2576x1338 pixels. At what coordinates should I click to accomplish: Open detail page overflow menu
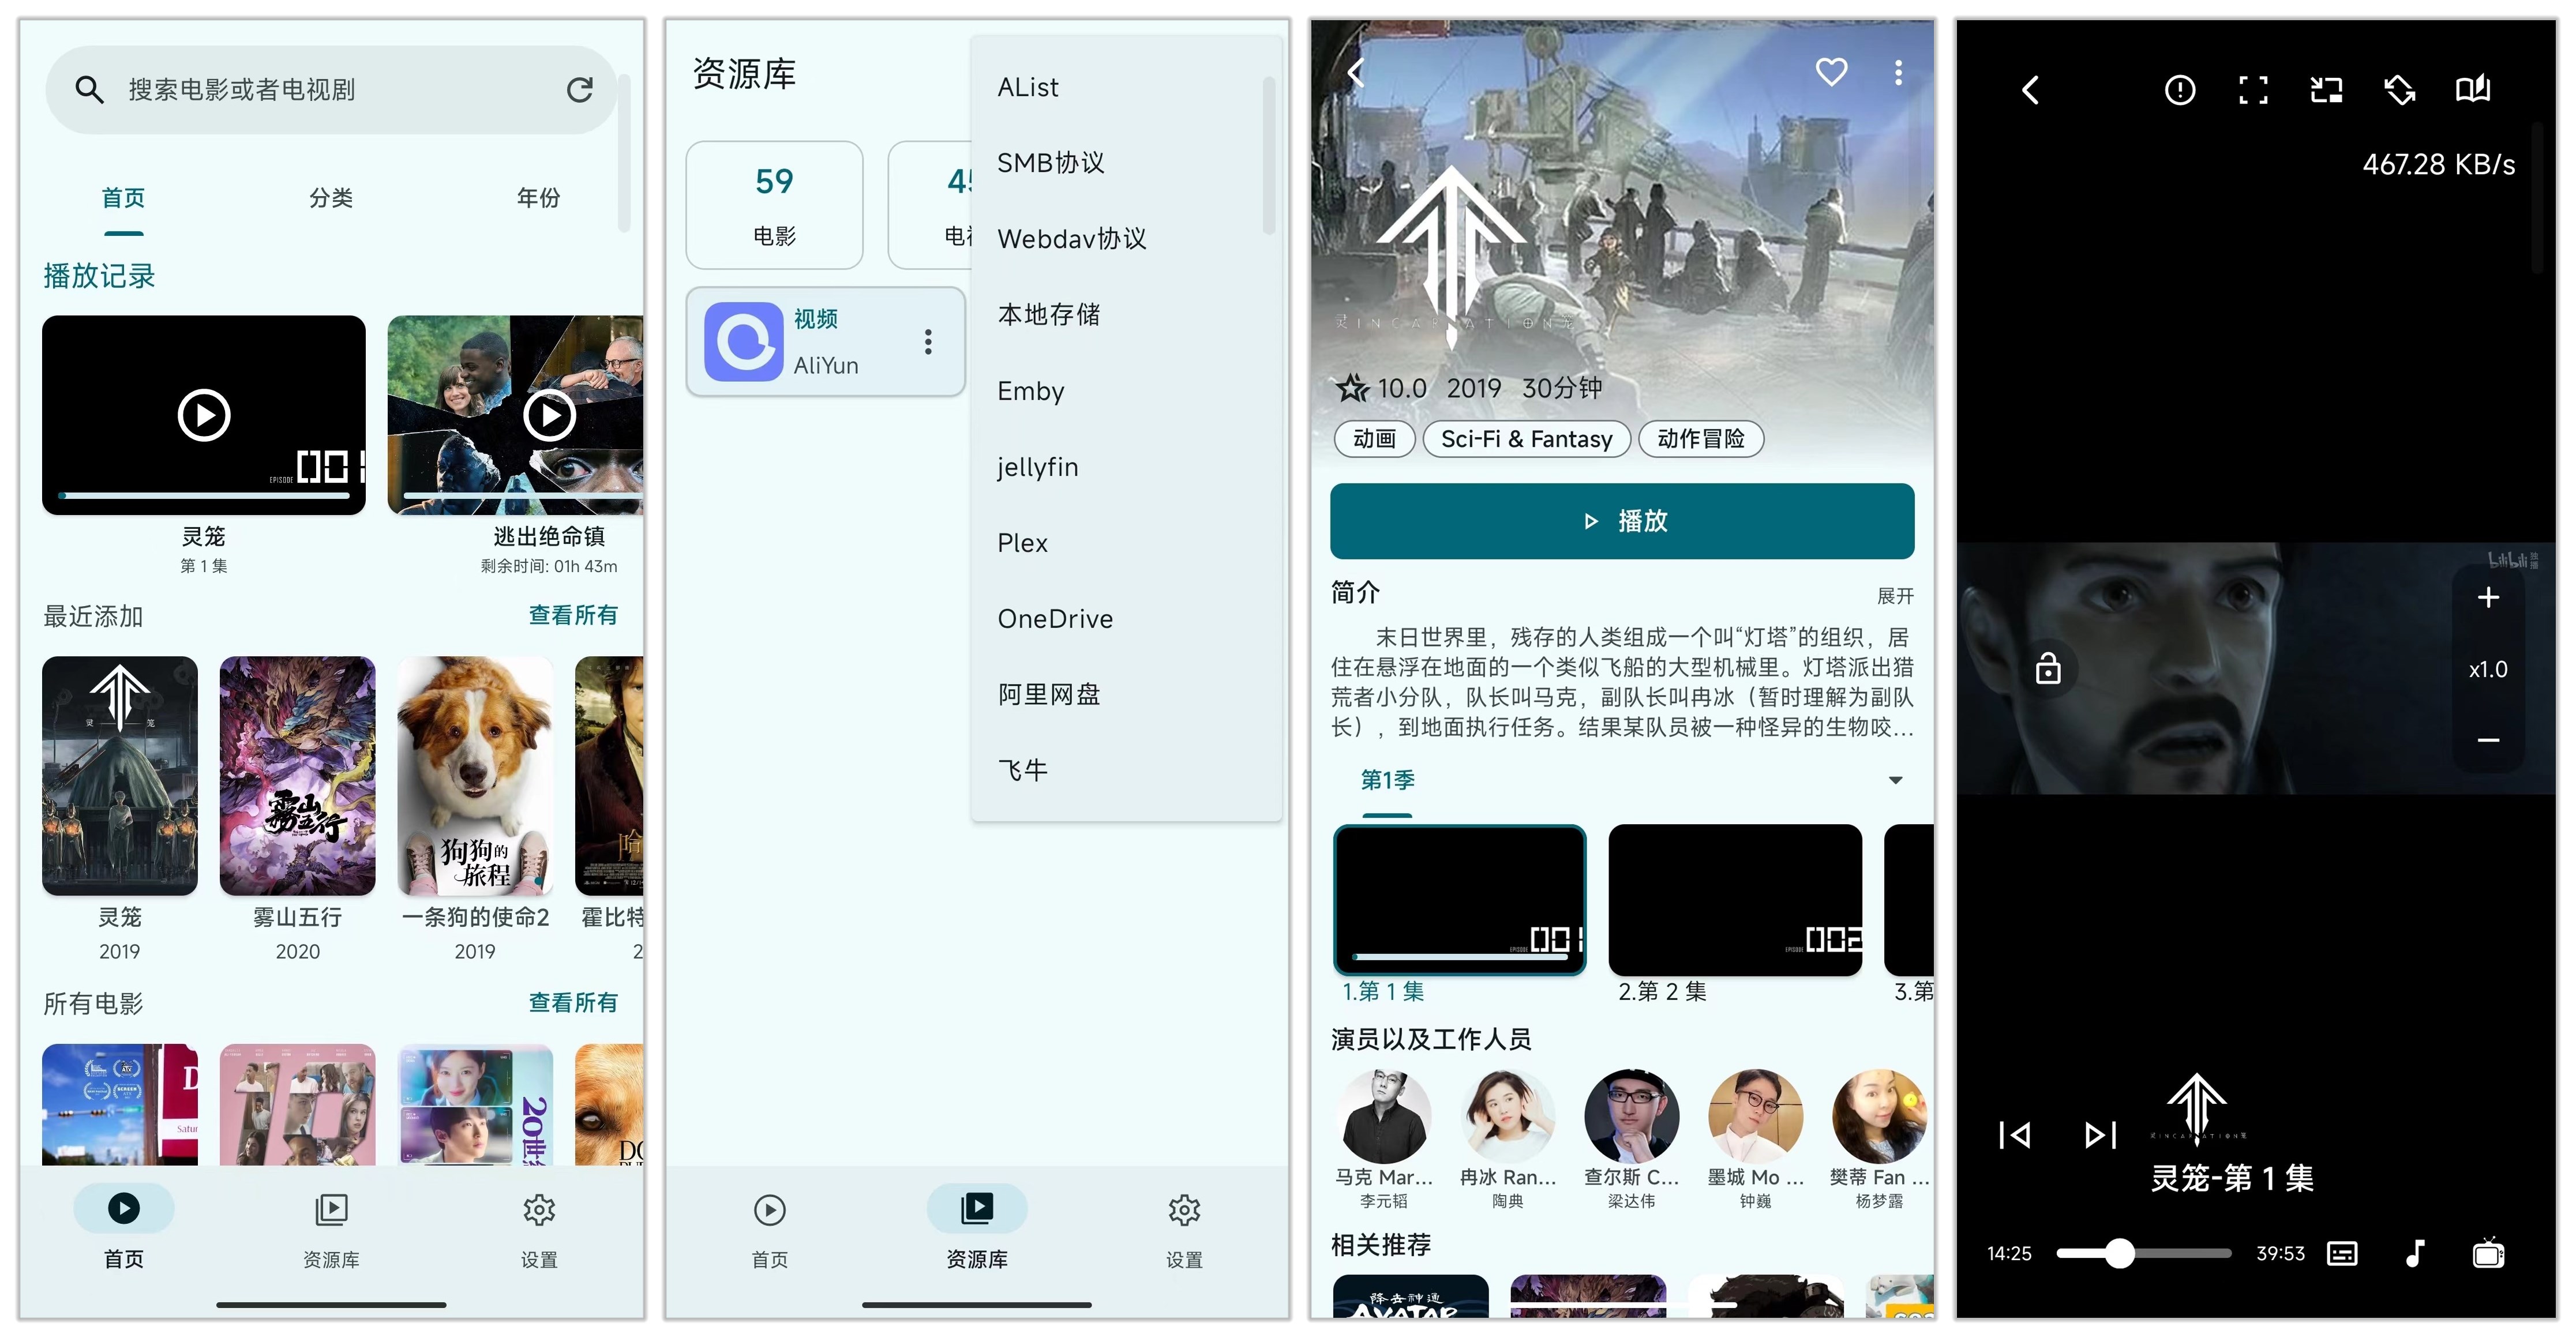[1898, 72]
